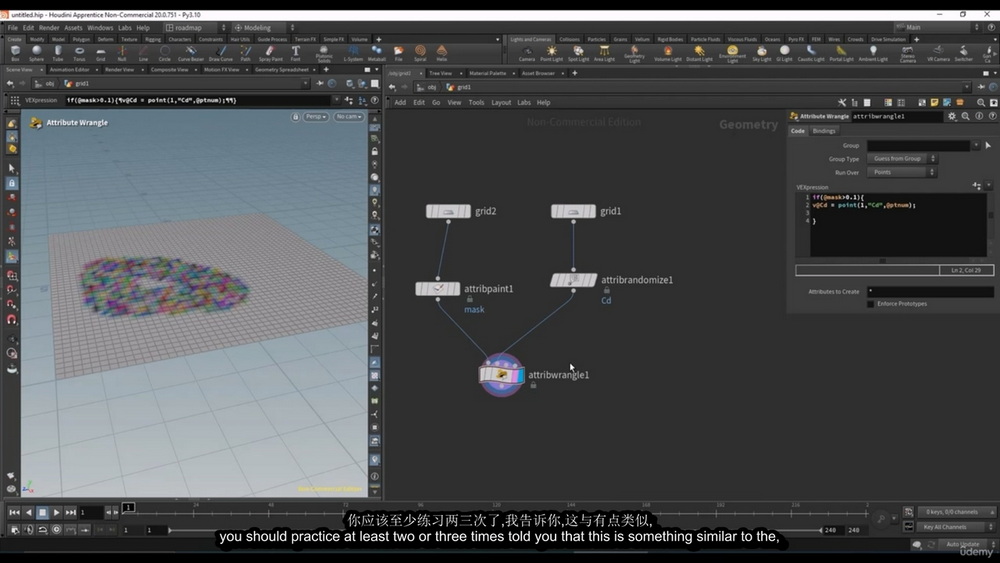This screenshot has height=563, width=1000.
Task: Open the Main take selector dropdown
Action: (936, 27)
